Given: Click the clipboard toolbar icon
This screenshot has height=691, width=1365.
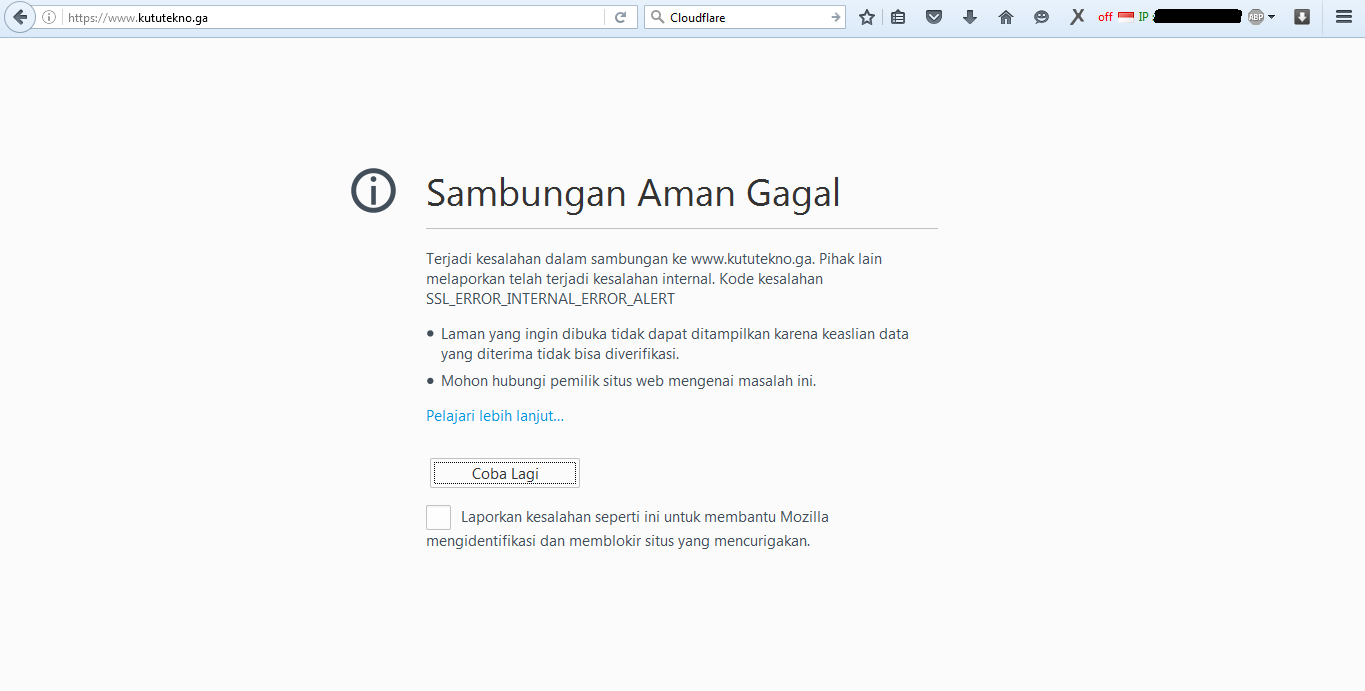Looking at the screenshot, I should (897, 17).
